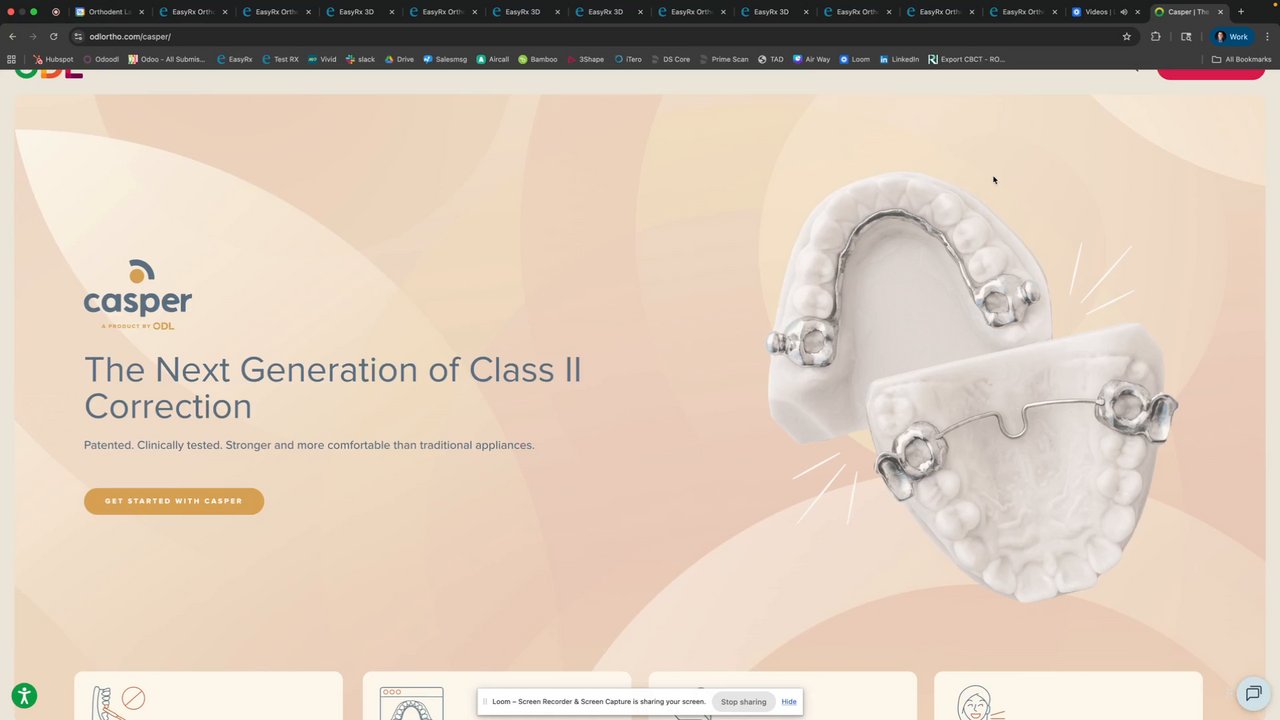Open the accessibility widget icon
Viewport: 1280px width, 720px height.
[x=25, y=696]
